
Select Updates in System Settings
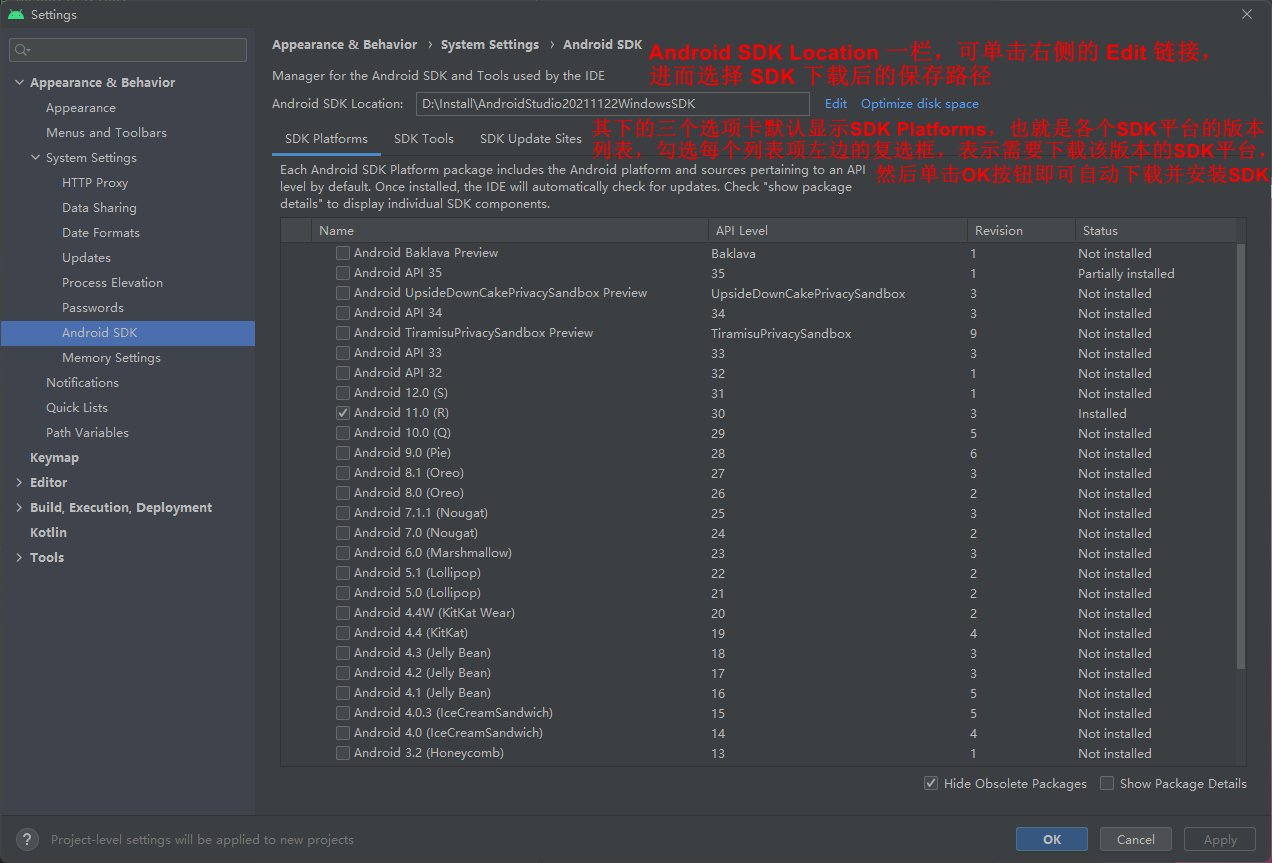[x=86, y=258]
